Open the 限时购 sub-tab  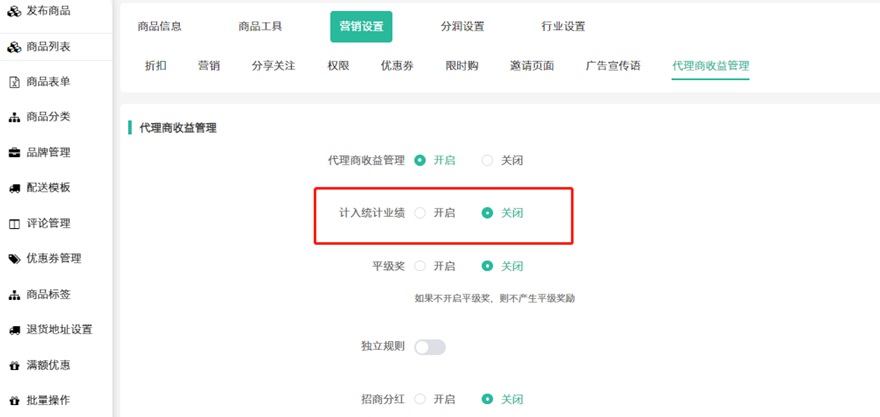click(461, 66)
